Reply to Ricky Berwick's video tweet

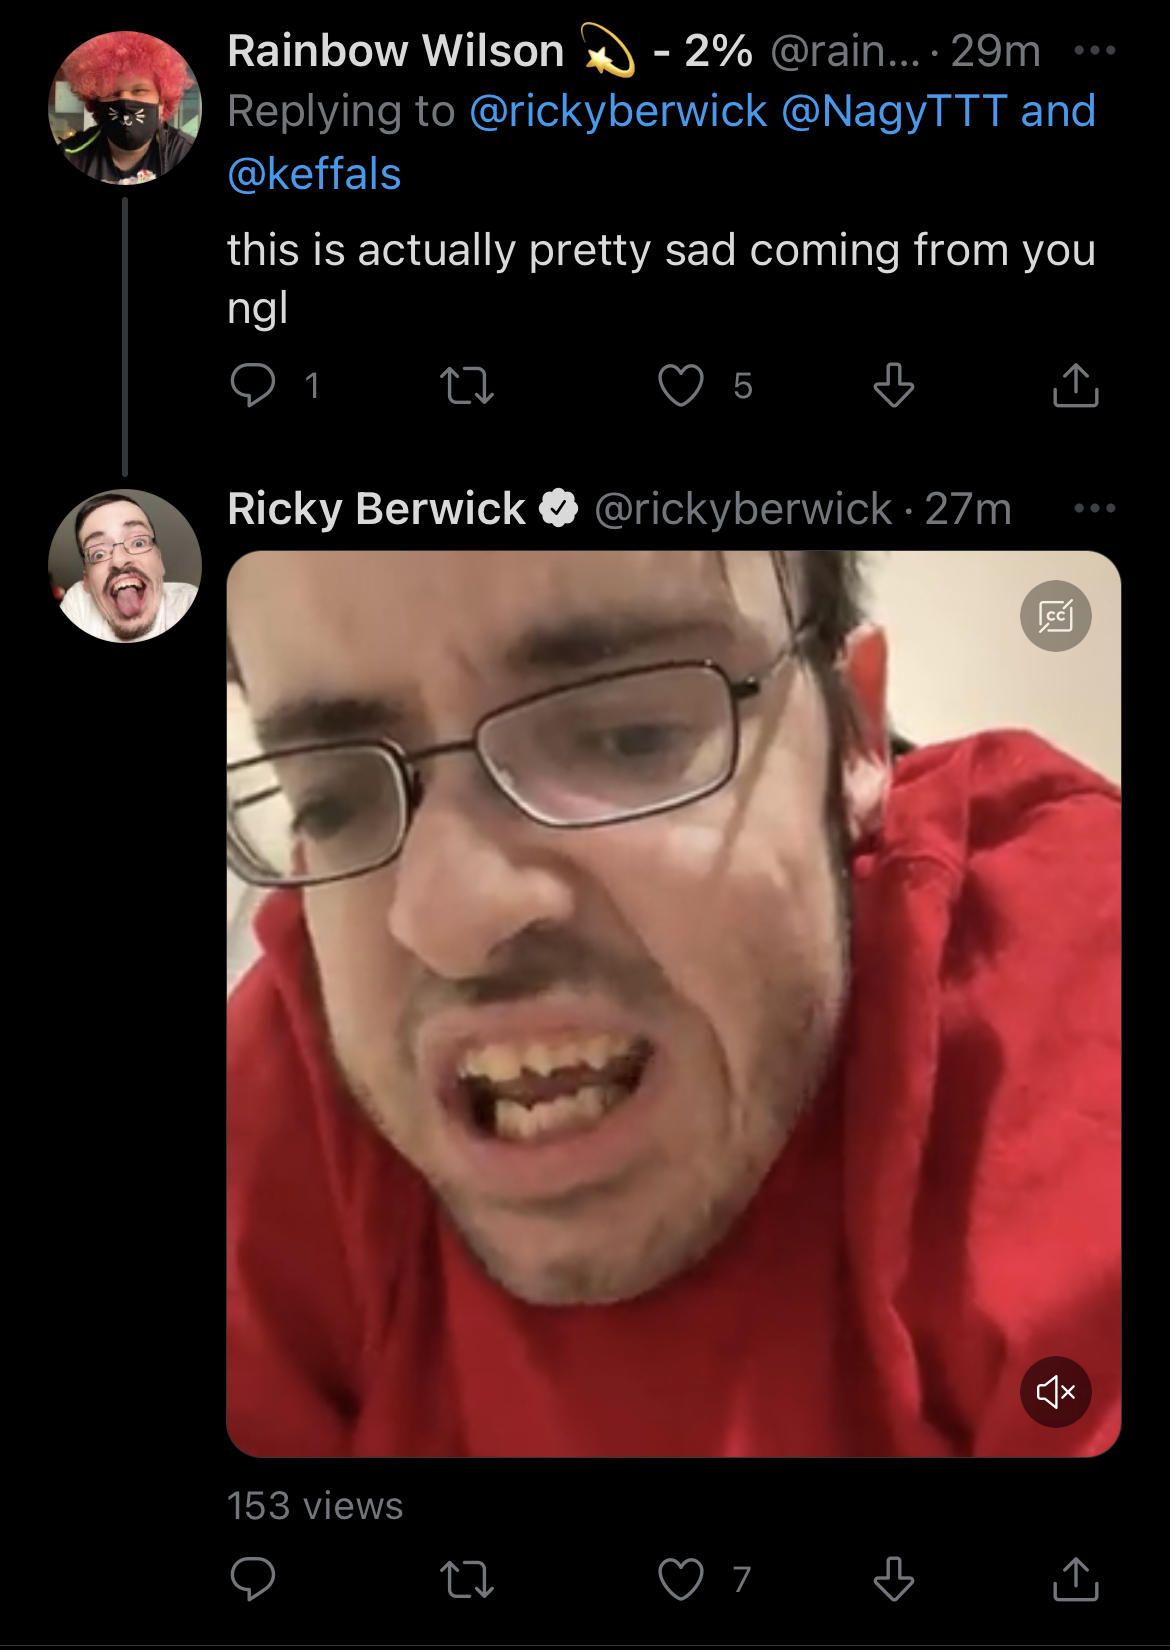click(x=252, y=1579)
